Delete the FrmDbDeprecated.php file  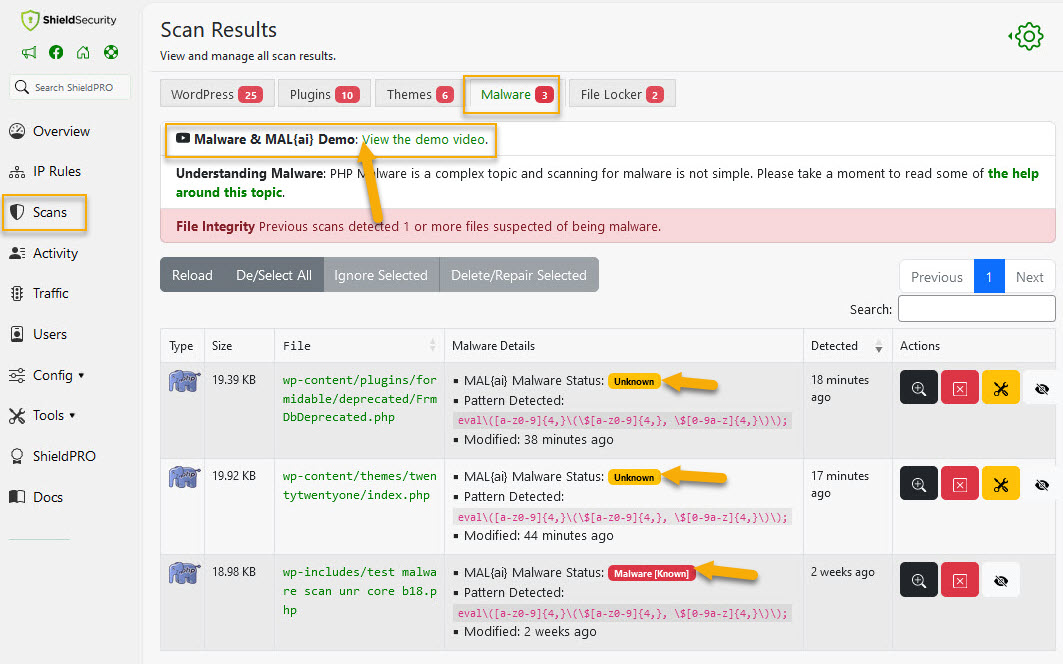(959, 387)
